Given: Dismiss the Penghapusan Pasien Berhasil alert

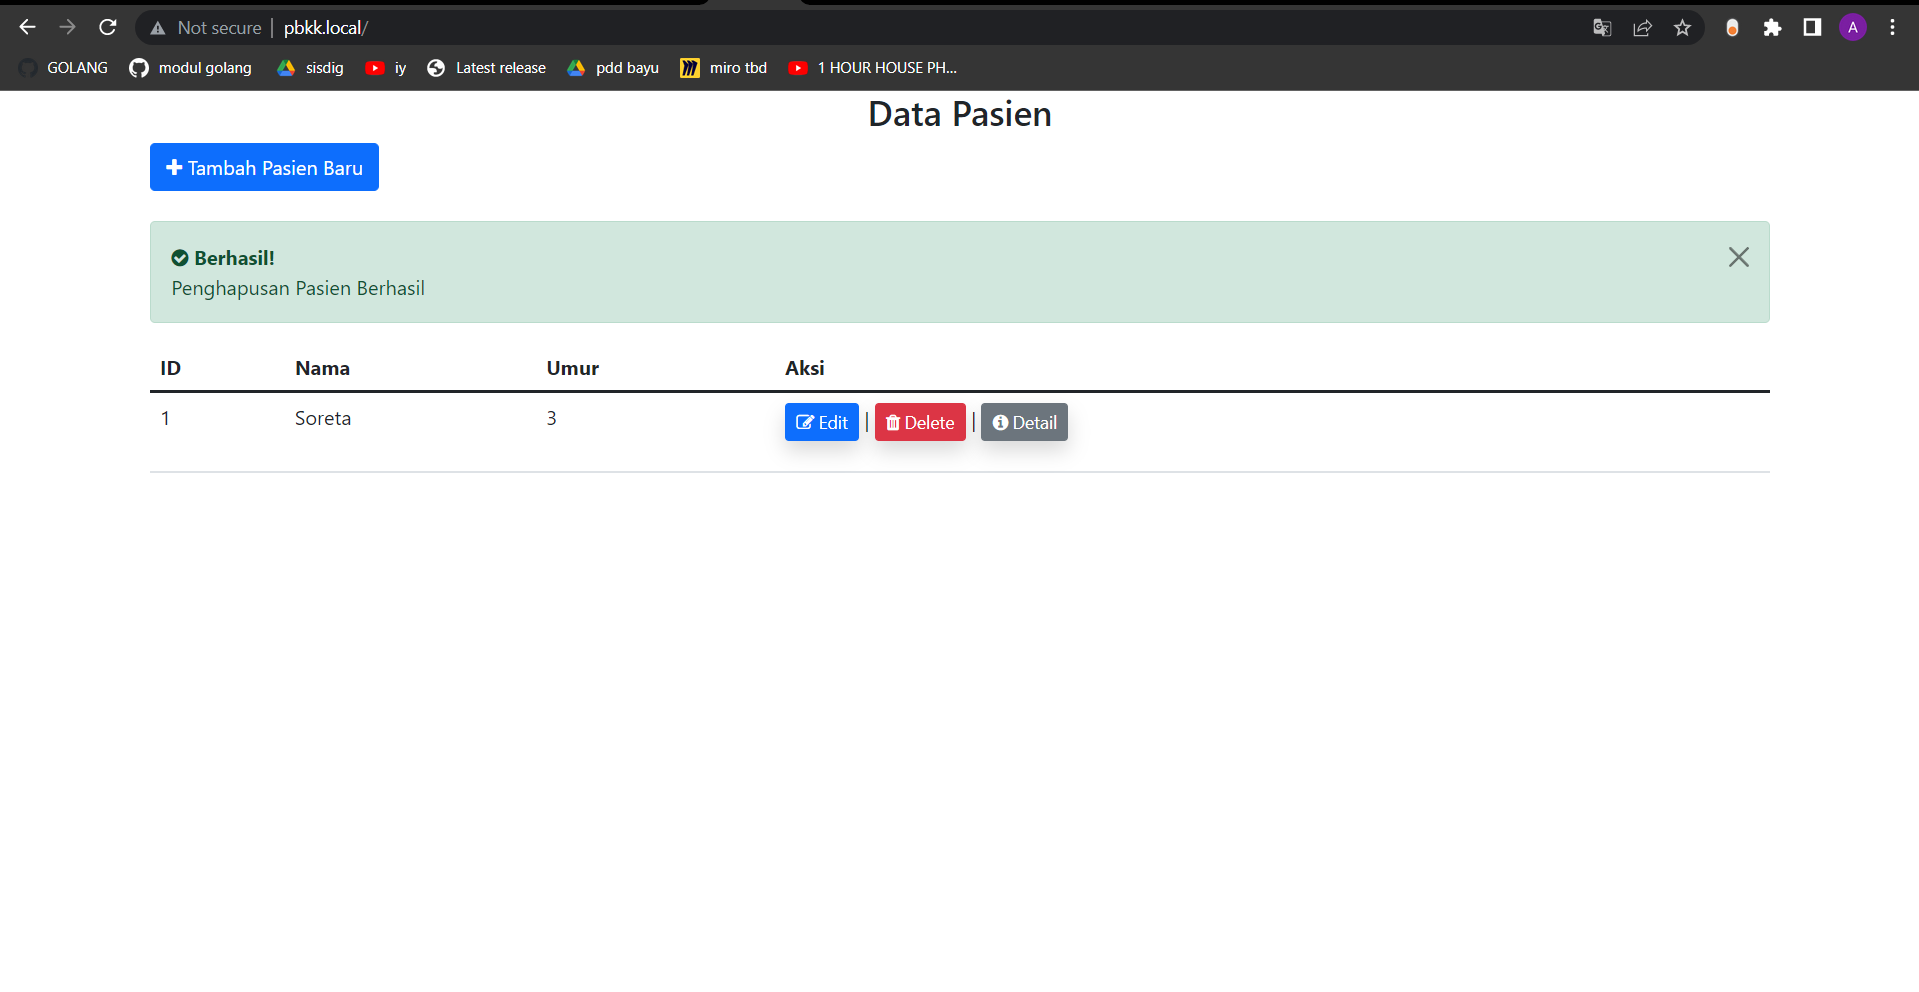Looking at the screenshot, I should tap(1739, 257).
